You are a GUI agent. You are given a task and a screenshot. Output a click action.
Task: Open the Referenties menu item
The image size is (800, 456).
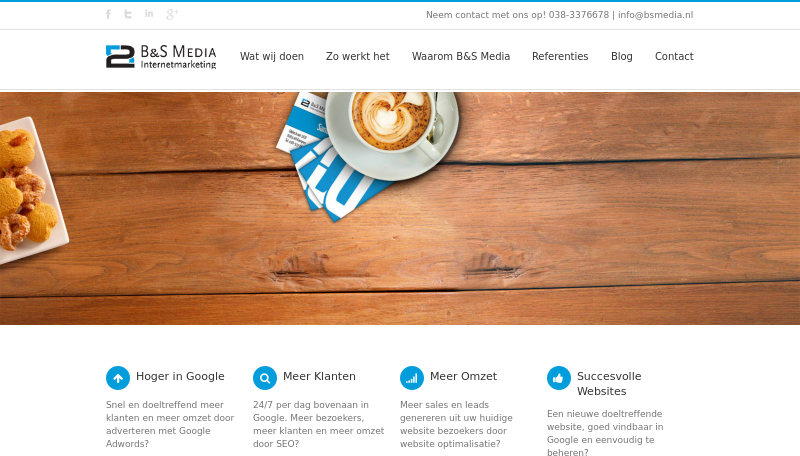pyautogui.click(x=560, y=56)
